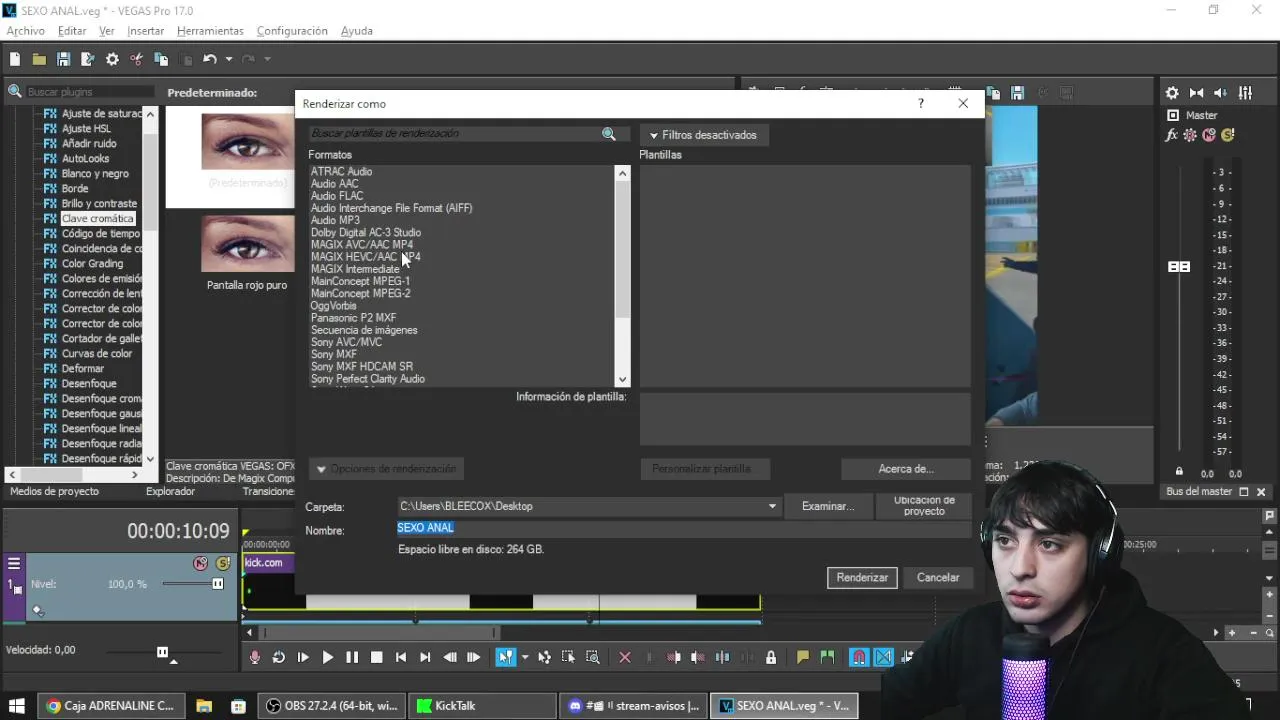This screenshot has height=720, width=1280.
Task: Toggle lock on the selected event
Action: [771, 657]
